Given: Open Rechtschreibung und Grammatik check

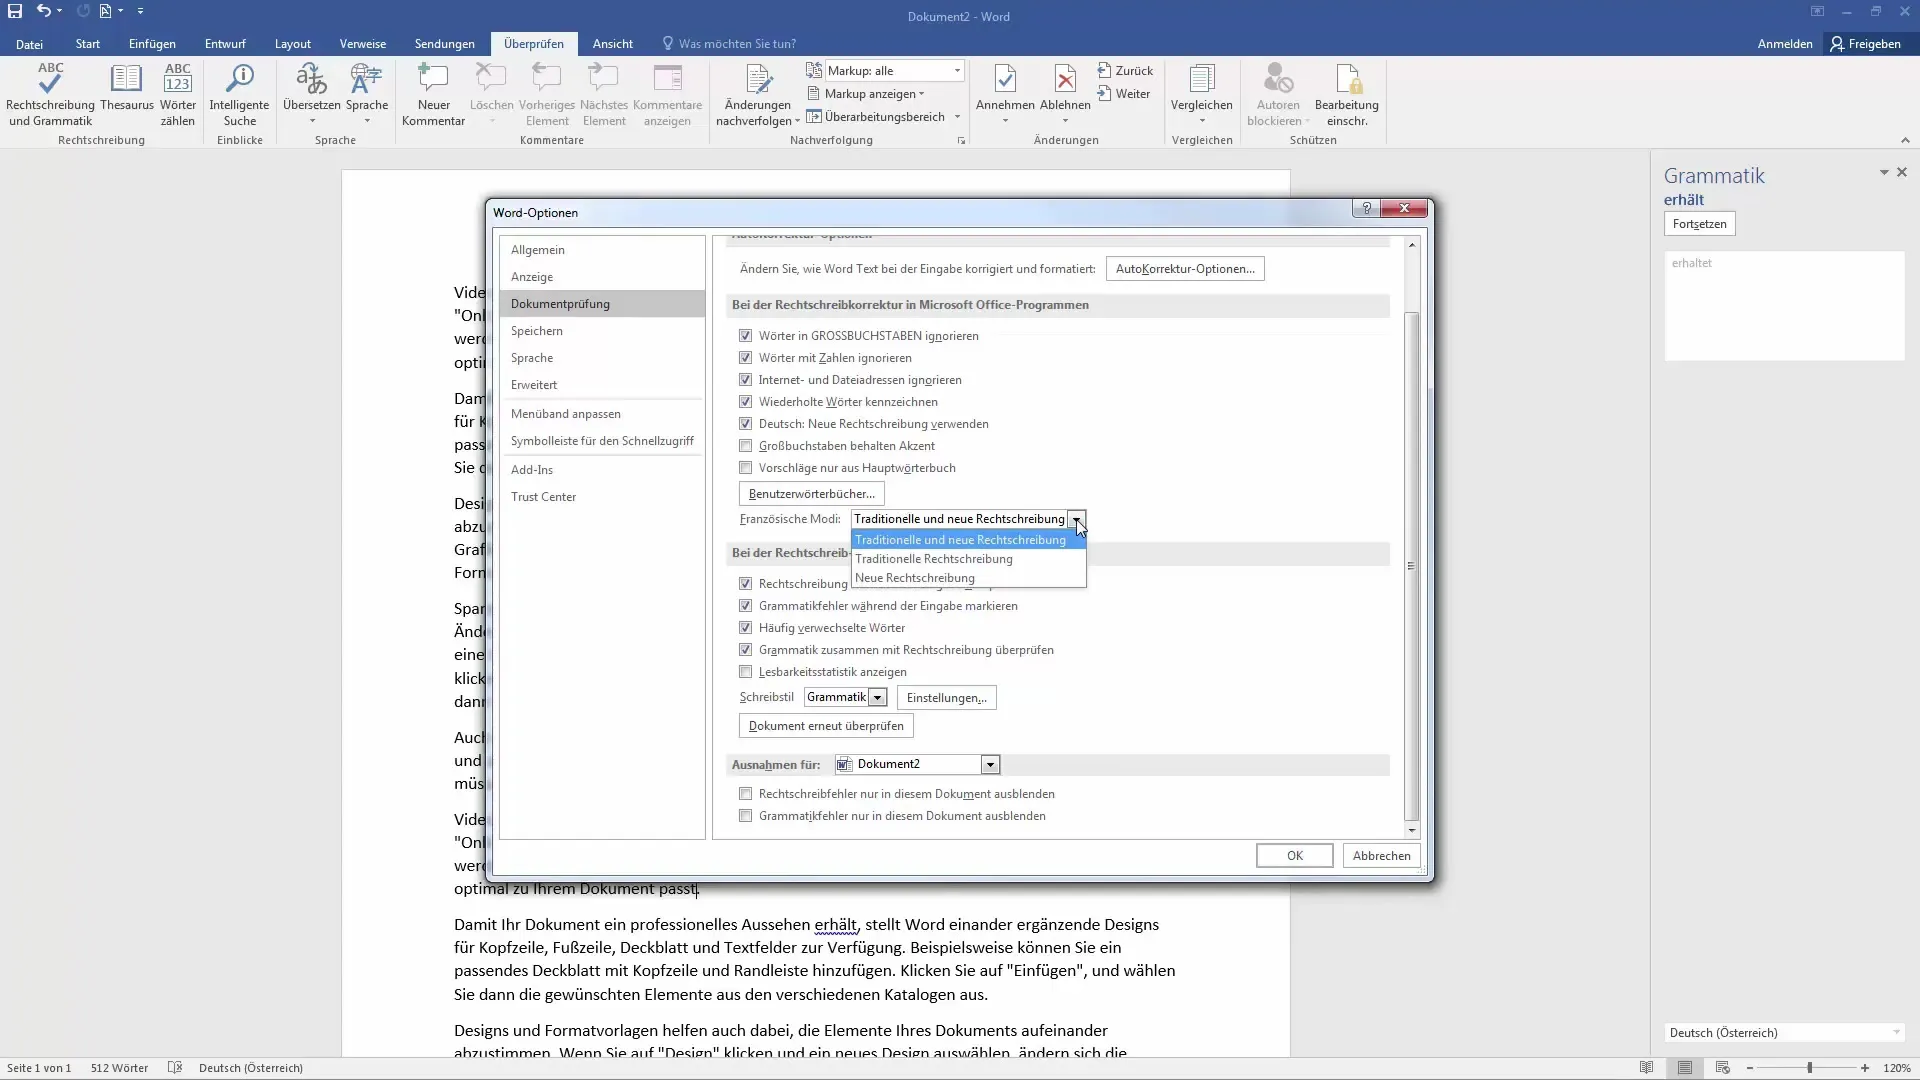Looking at the screenshot, I should click(x=50, y=95).
